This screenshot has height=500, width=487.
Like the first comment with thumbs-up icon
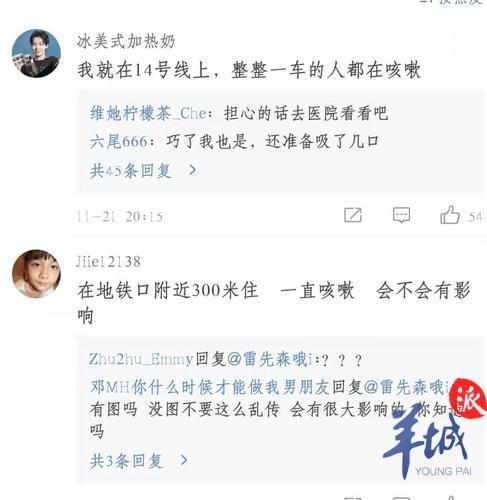[450, 214]
